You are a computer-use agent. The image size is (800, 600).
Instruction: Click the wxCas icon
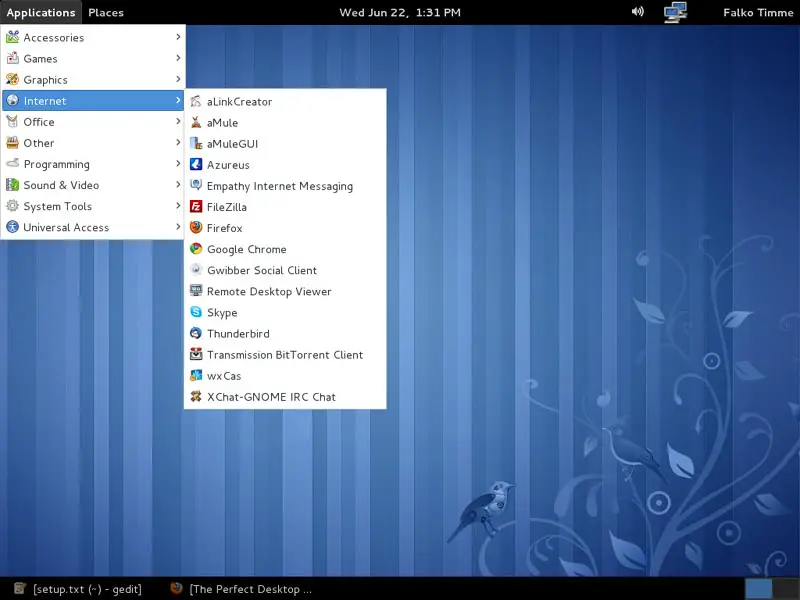[196, 376]
